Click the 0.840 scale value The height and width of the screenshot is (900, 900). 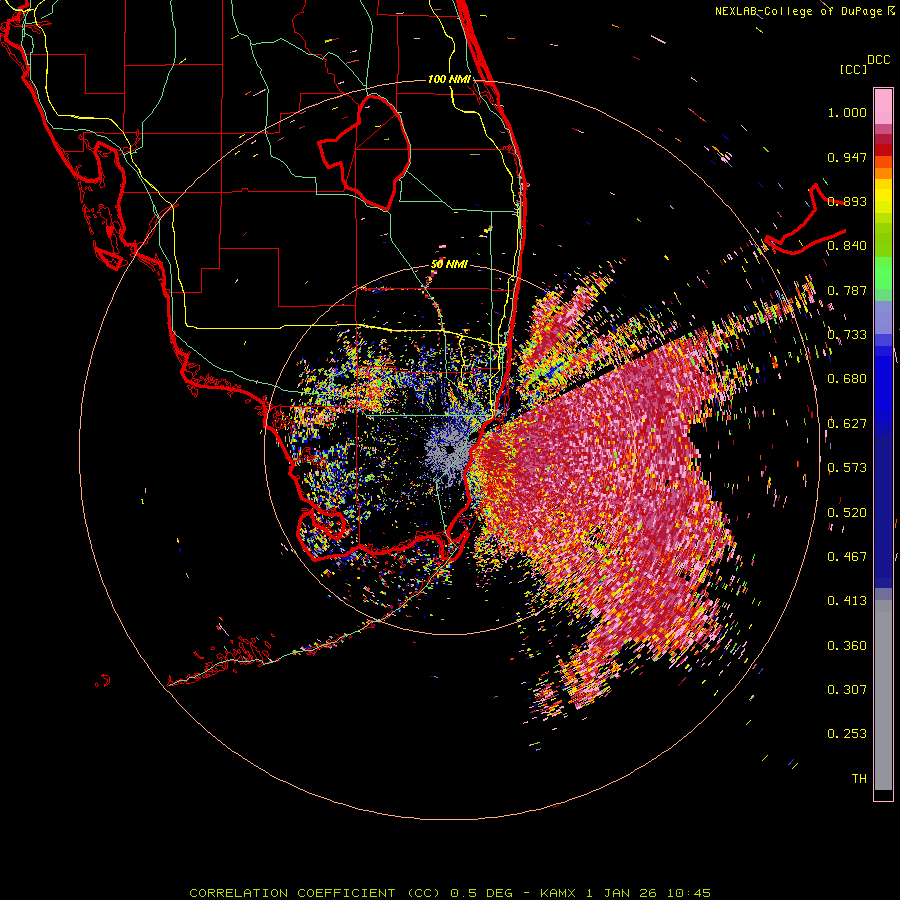[847, 246]
